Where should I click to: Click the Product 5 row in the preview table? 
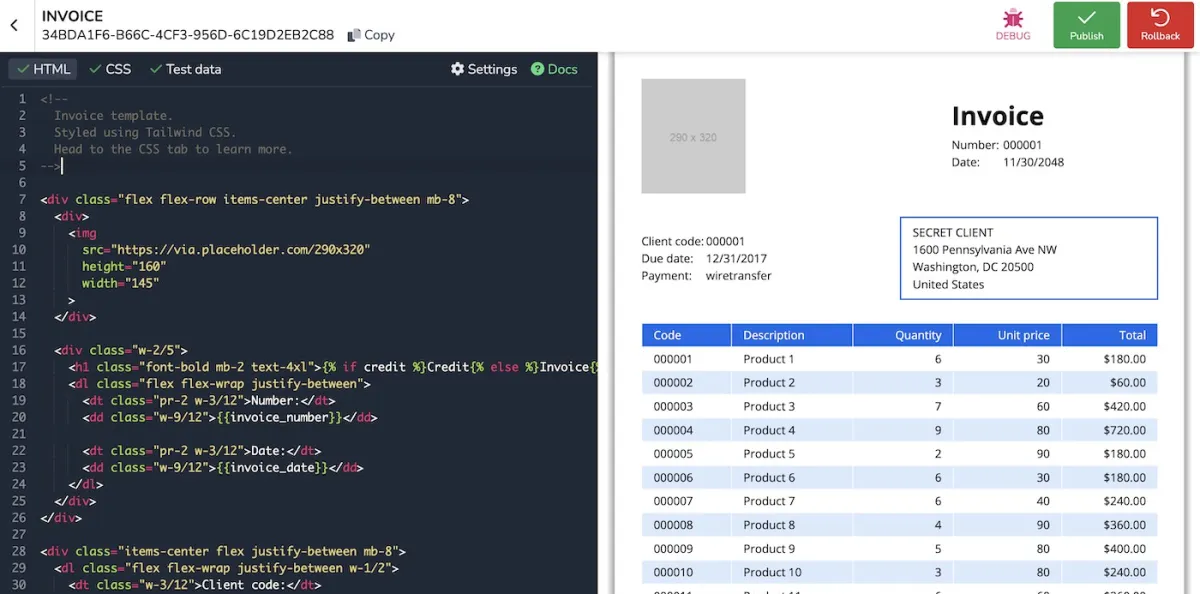tap(899, 454)
